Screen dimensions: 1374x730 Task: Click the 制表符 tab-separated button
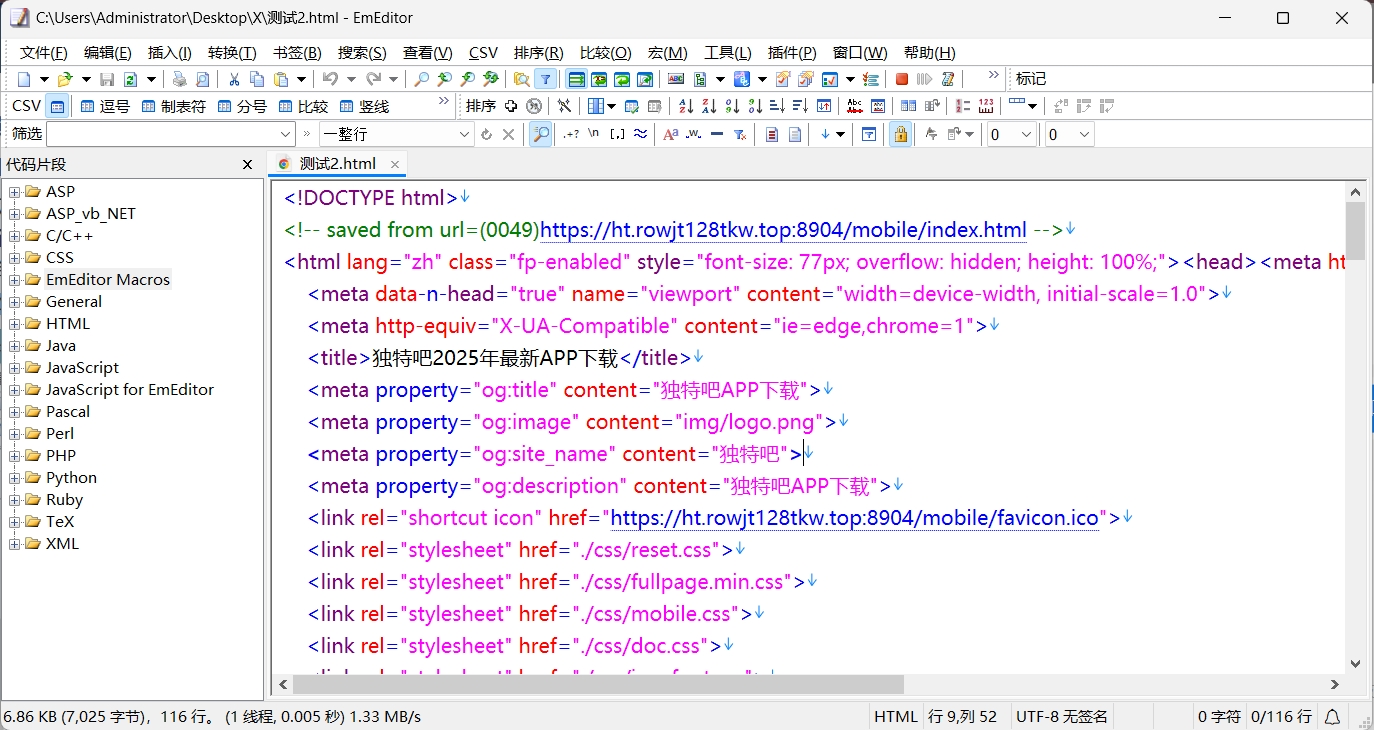click(173, 106)
